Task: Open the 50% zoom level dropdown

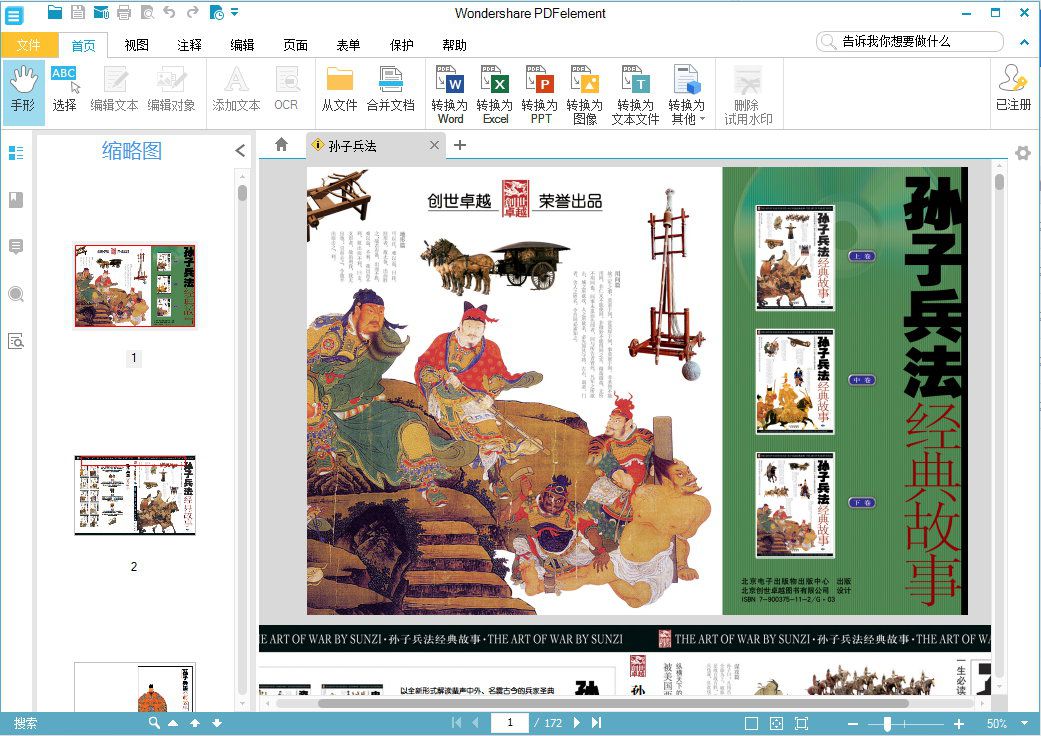Action: [x=1025, y=723]
